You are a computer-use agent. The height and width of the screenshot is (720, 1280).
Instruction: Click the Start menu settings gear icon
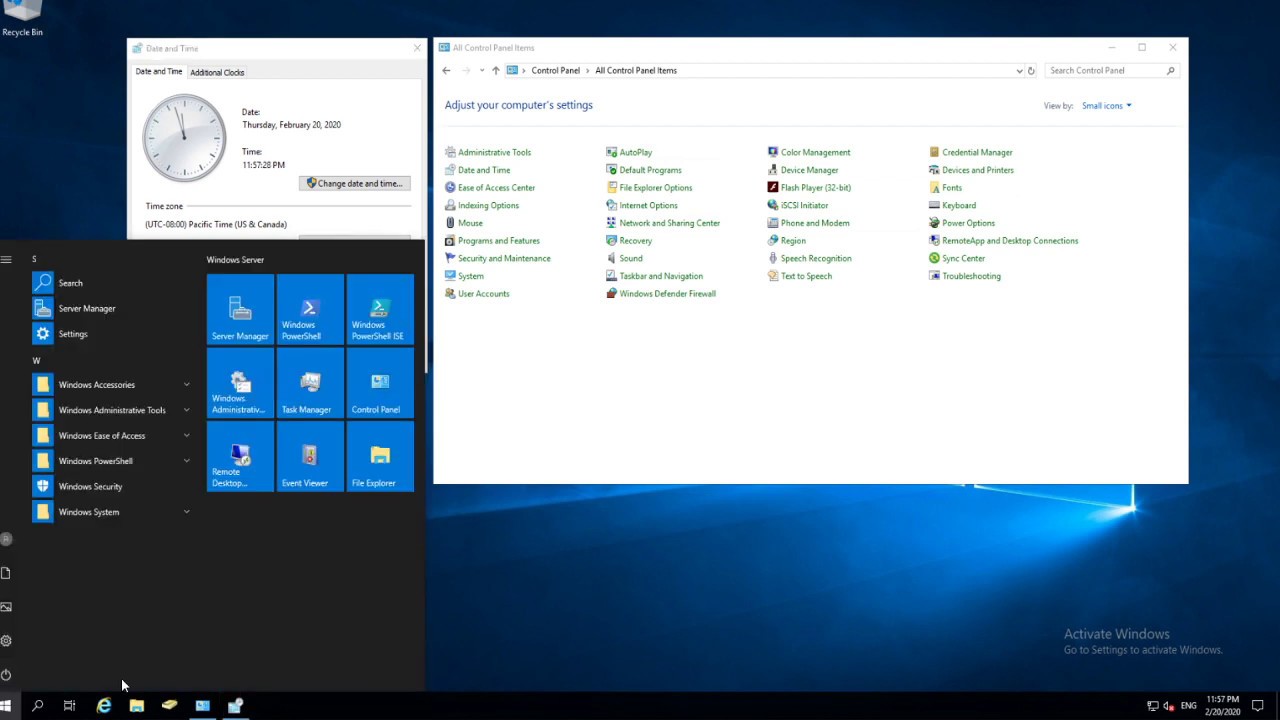coord(6,641)
